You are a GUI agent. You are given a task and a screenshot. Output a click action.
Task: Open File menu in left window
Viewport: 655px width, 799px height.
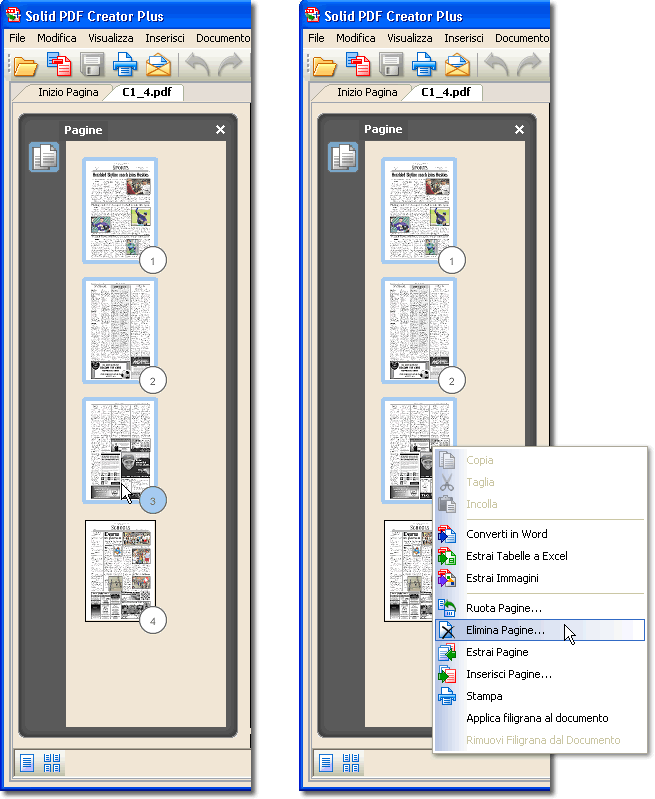coord(17,38)
